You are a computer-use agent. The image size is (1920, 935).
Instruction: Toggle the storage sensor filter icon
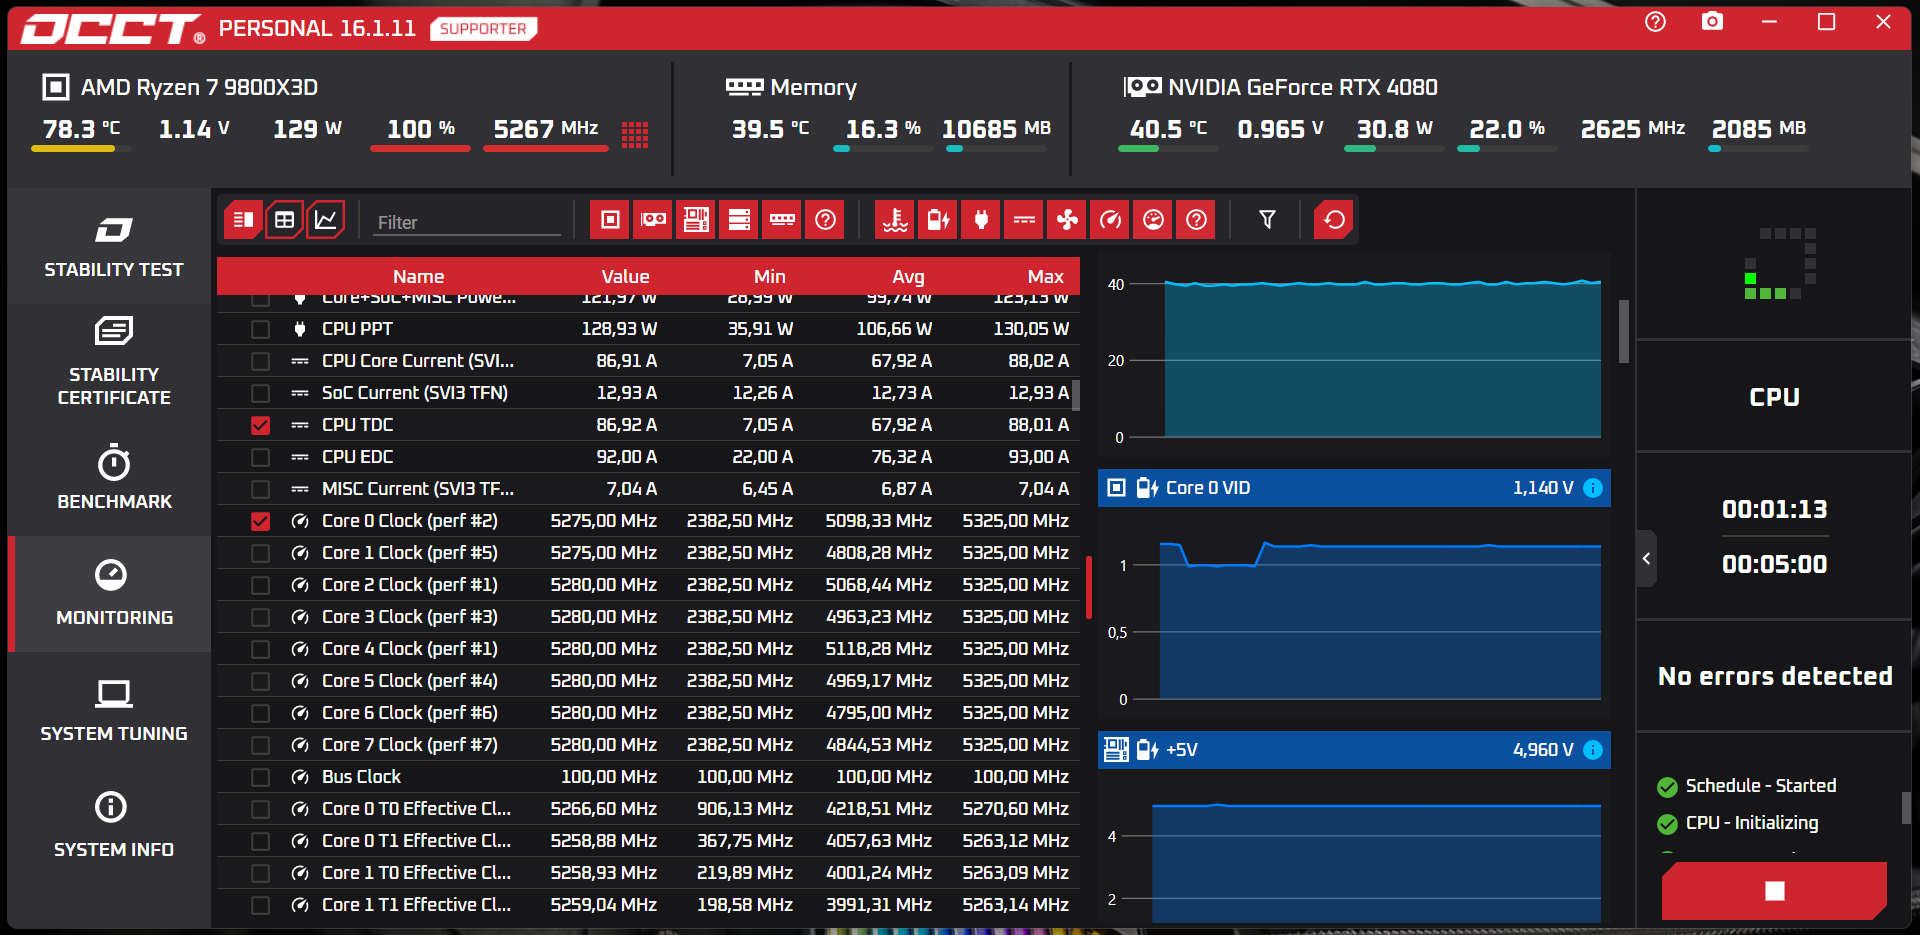739,220
